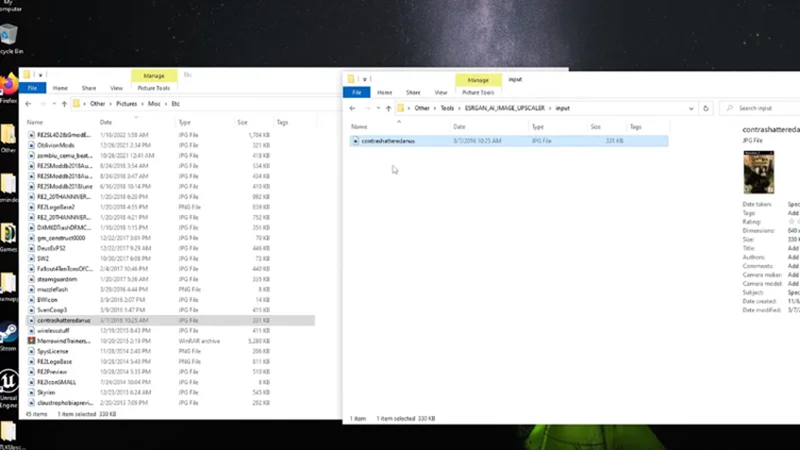Open the Home tab in Etc window
This screenshot has height=450, width=800.
point(60,88)
